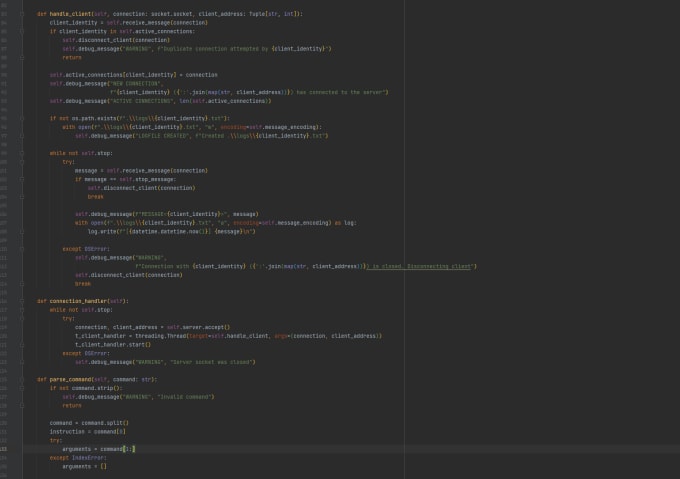Click 'Server socket was closed' string

click(212, 362)
